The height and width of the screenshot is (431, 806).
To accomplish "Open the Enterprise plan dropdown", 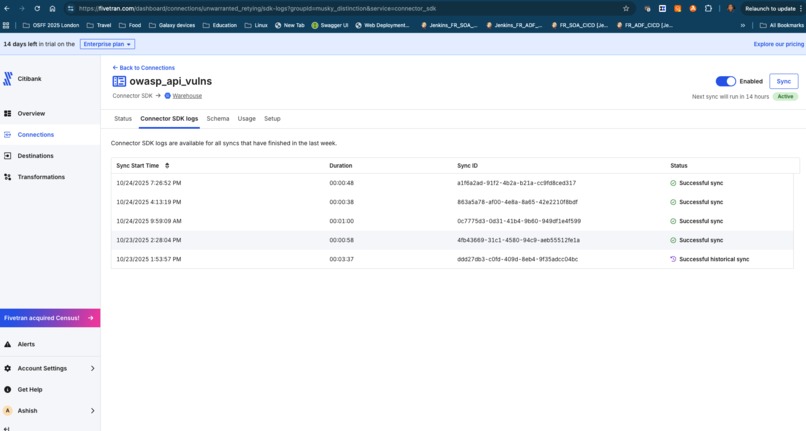I will point(107,44).
